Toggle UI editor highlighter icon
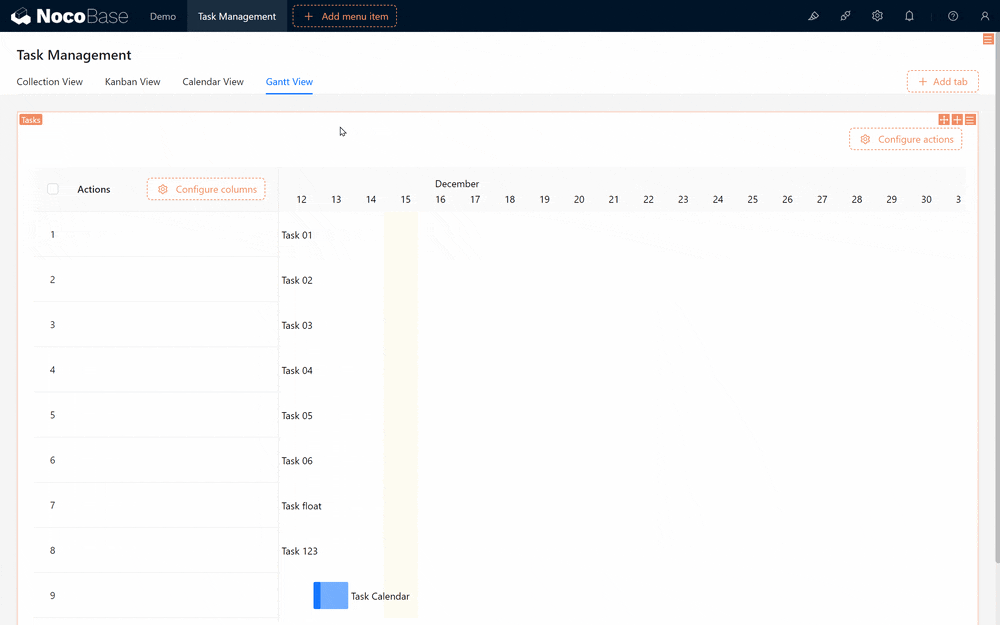This screenshot has height=625, width=1000. [x=813, y=16]
